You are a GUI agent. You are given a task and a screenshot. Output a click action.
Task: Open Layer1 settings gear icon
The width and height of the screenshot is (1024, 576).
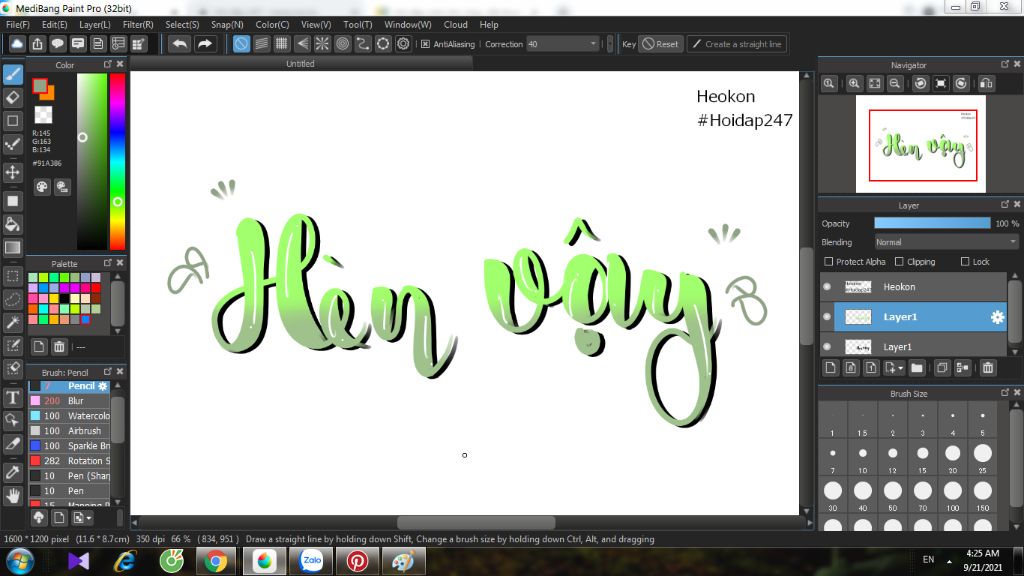click(997, 317)
